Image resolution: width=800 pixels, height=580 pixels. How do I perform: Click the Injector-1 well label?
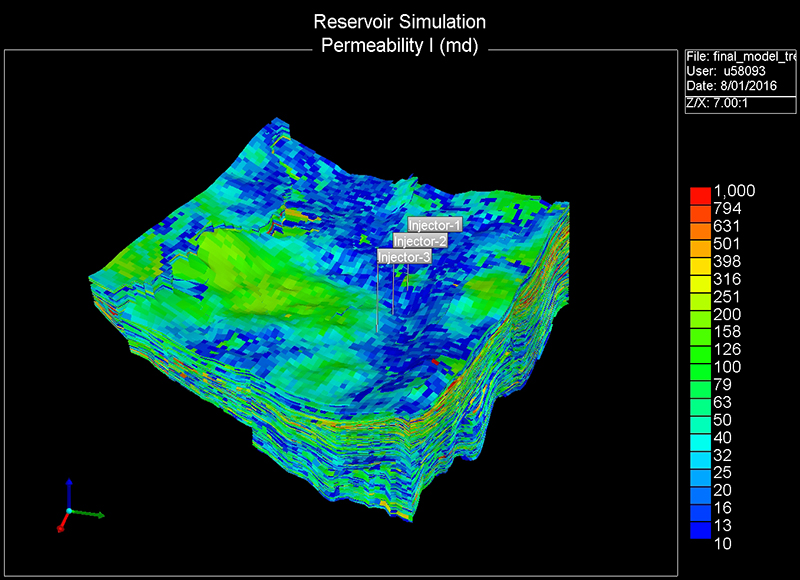pos(434,225)
